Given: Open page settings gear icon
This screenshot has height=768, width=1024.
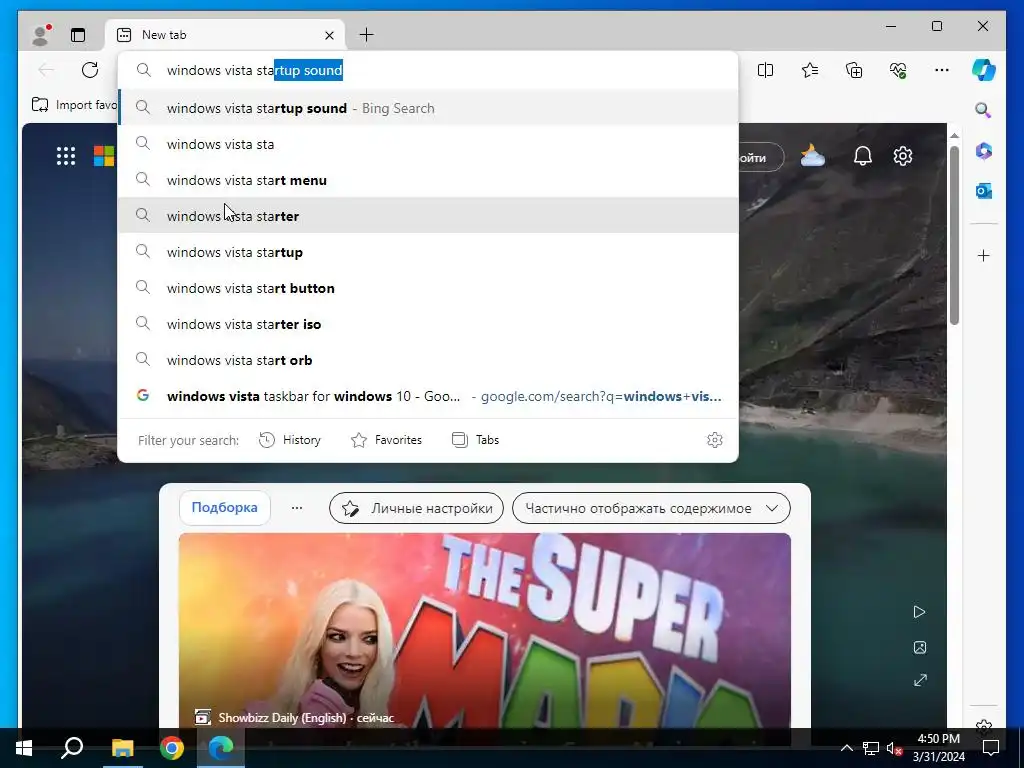Looking at the screenshot, I should pos(903,156).
